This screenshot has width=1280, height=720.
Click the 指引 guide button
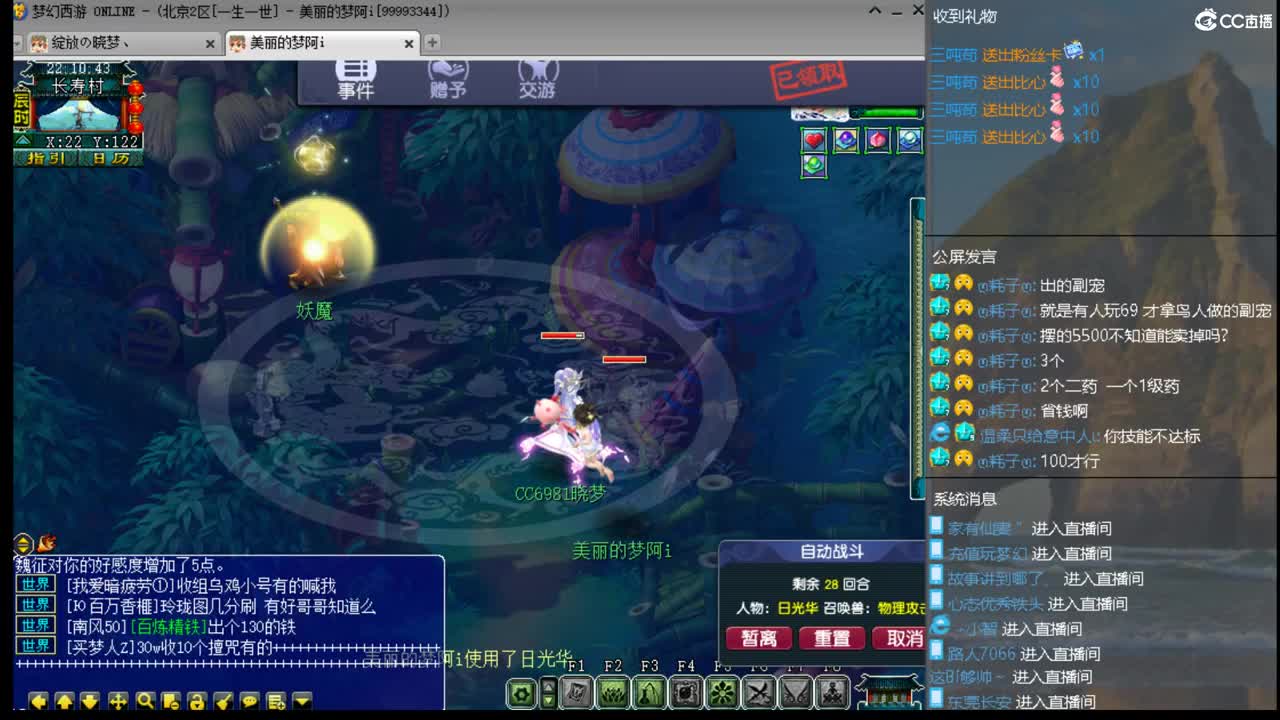tap(47, 158)
